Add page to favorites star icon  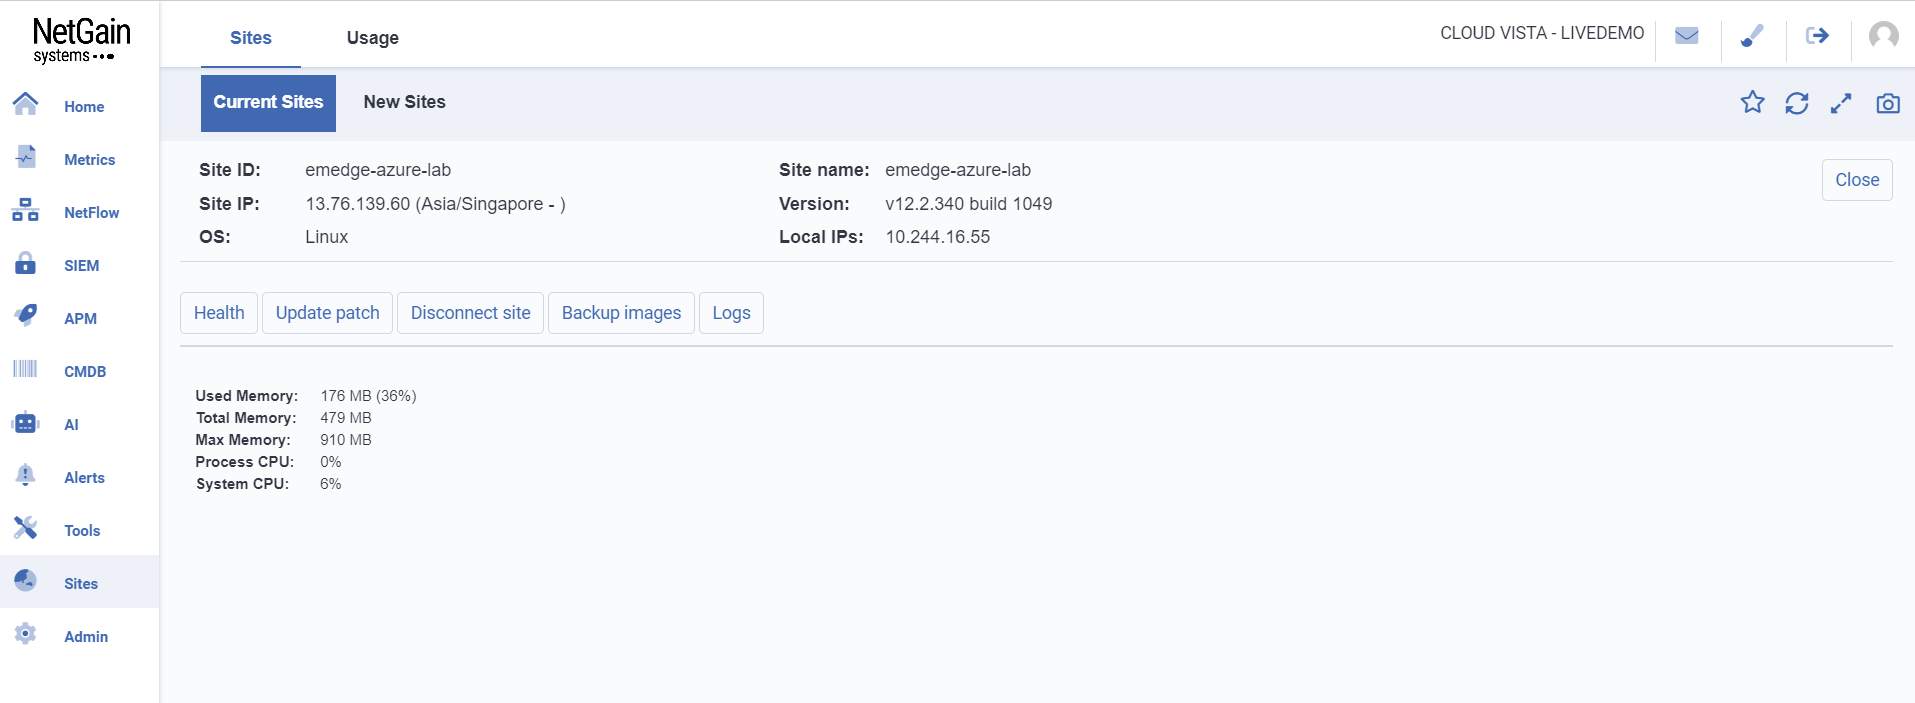1753,102
